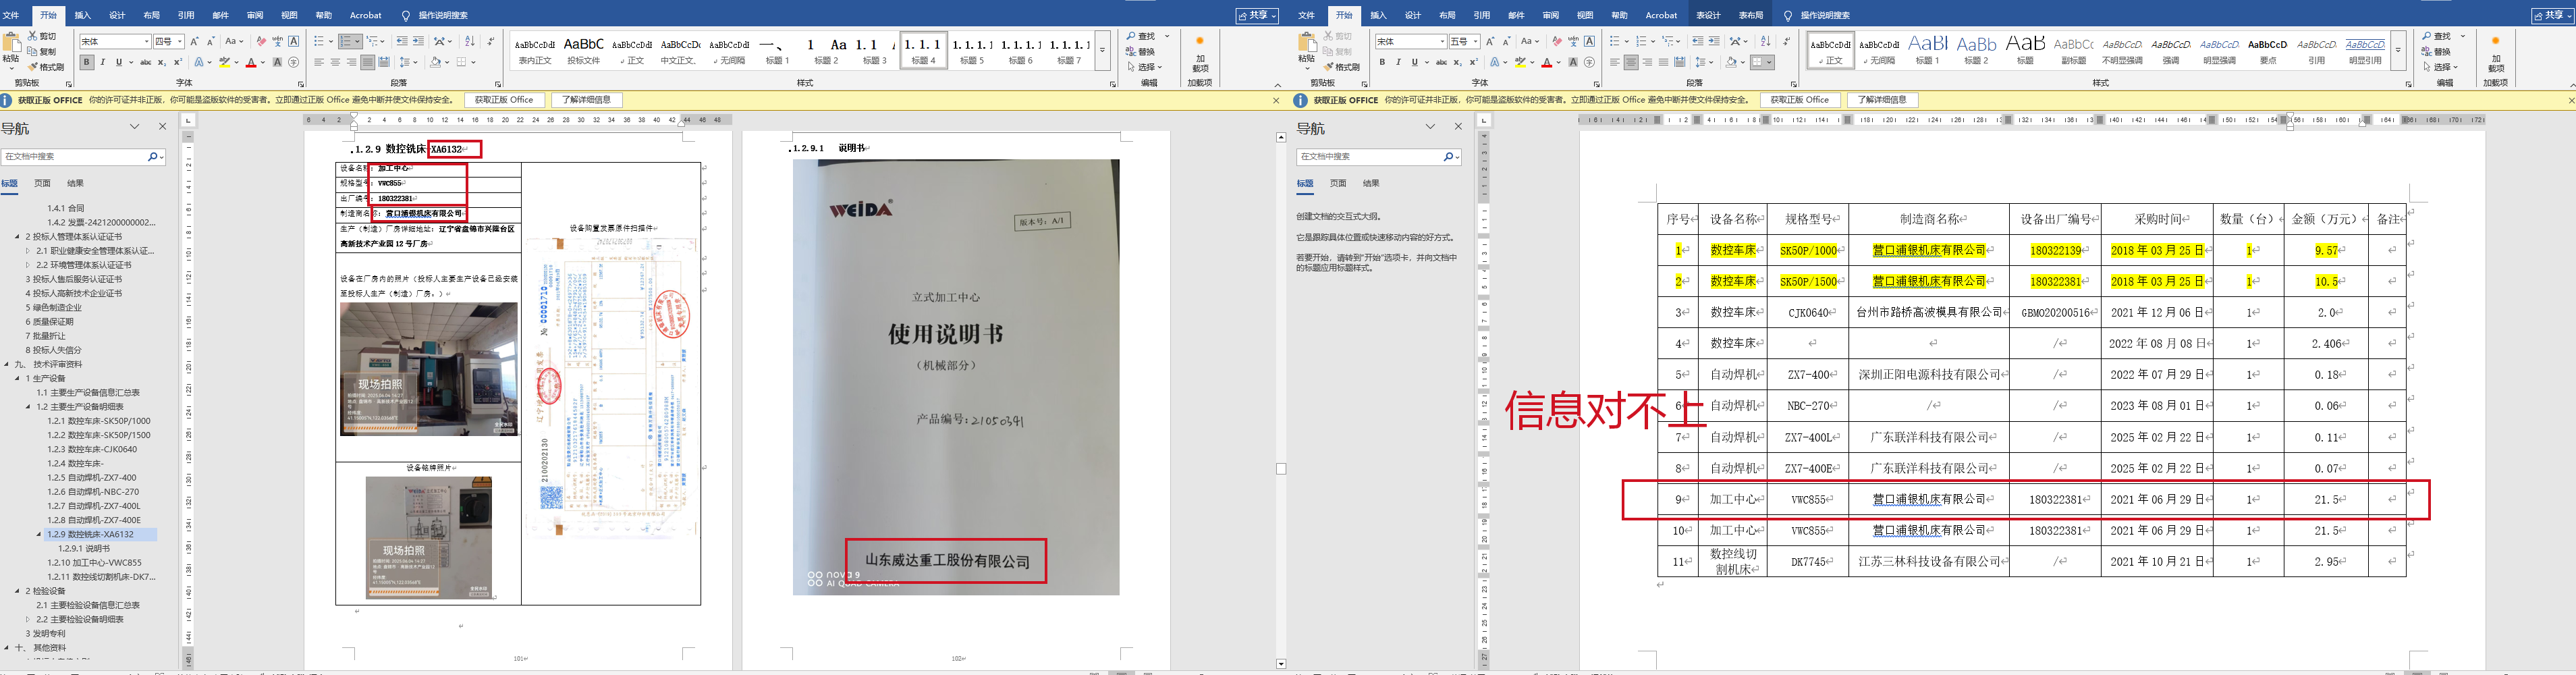Shrink font size in the left window
The width and height of the screenshot is (2576, 675).
(211, 41)
